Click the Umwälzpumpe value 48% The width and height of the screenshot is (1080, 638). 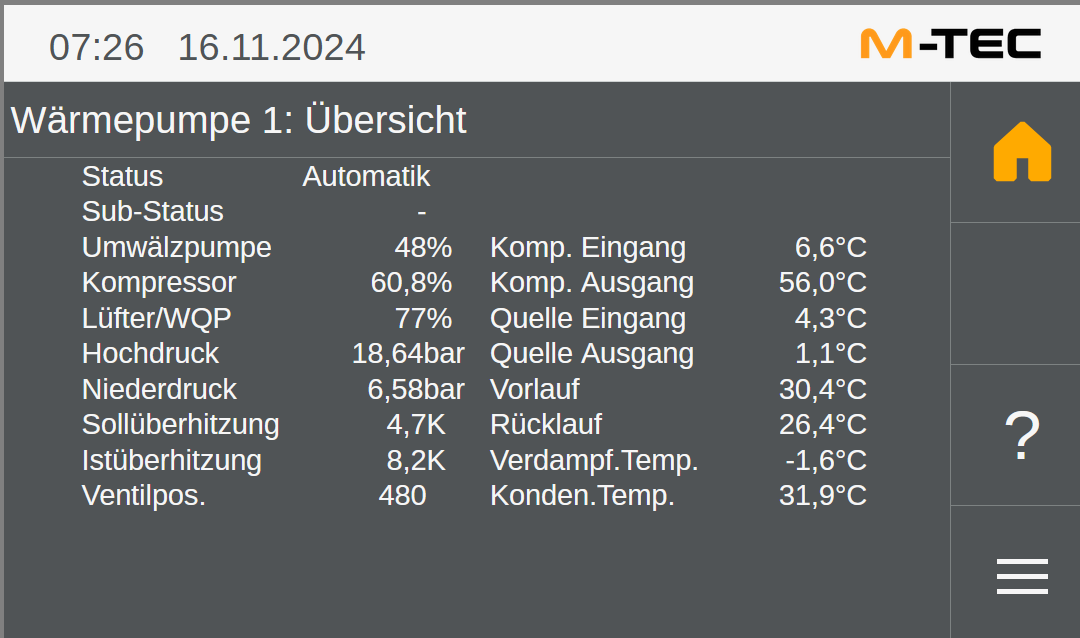423,247
